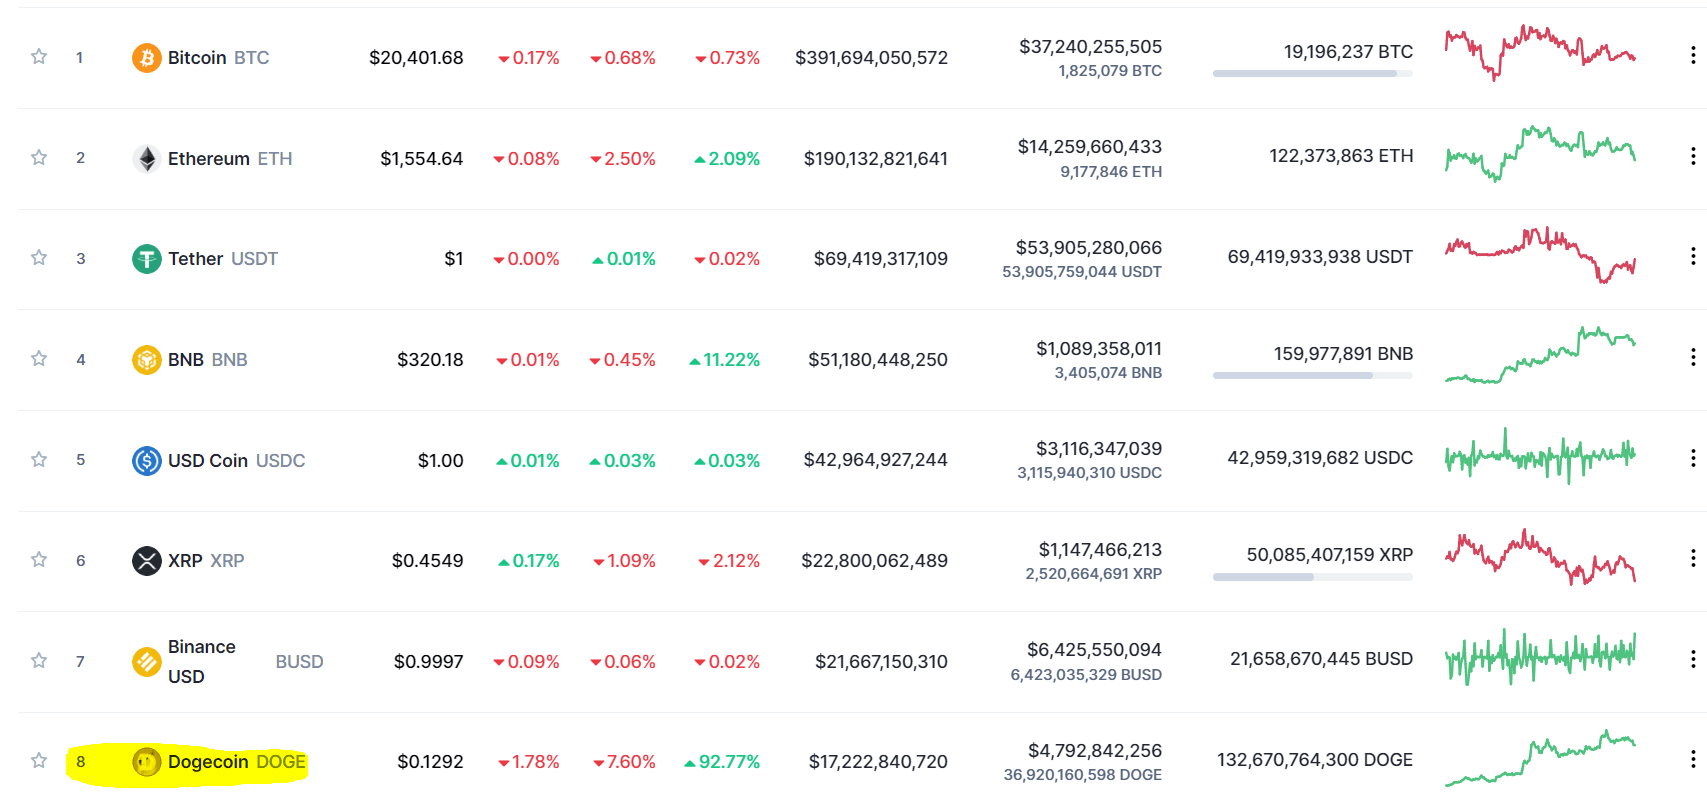Show more options for XRP row
1707x801 pixels.
1692,558
